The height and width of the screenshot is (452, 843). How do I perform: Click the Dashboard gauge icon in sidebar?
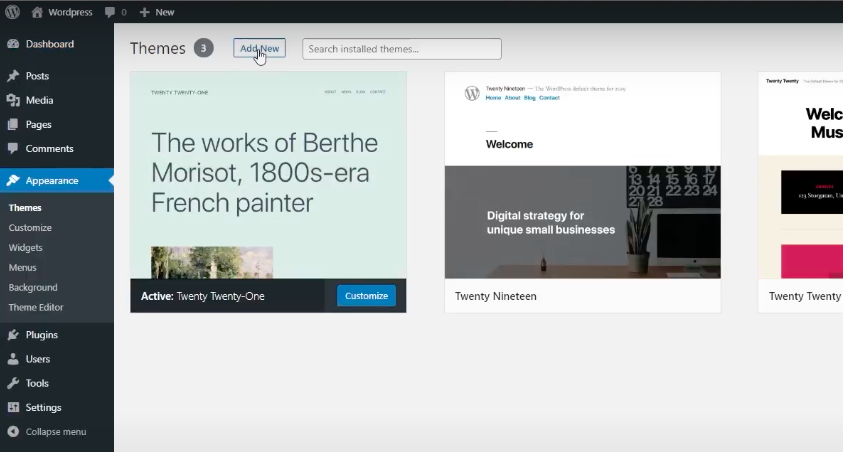pyautogui.click(x=13, y=44)
